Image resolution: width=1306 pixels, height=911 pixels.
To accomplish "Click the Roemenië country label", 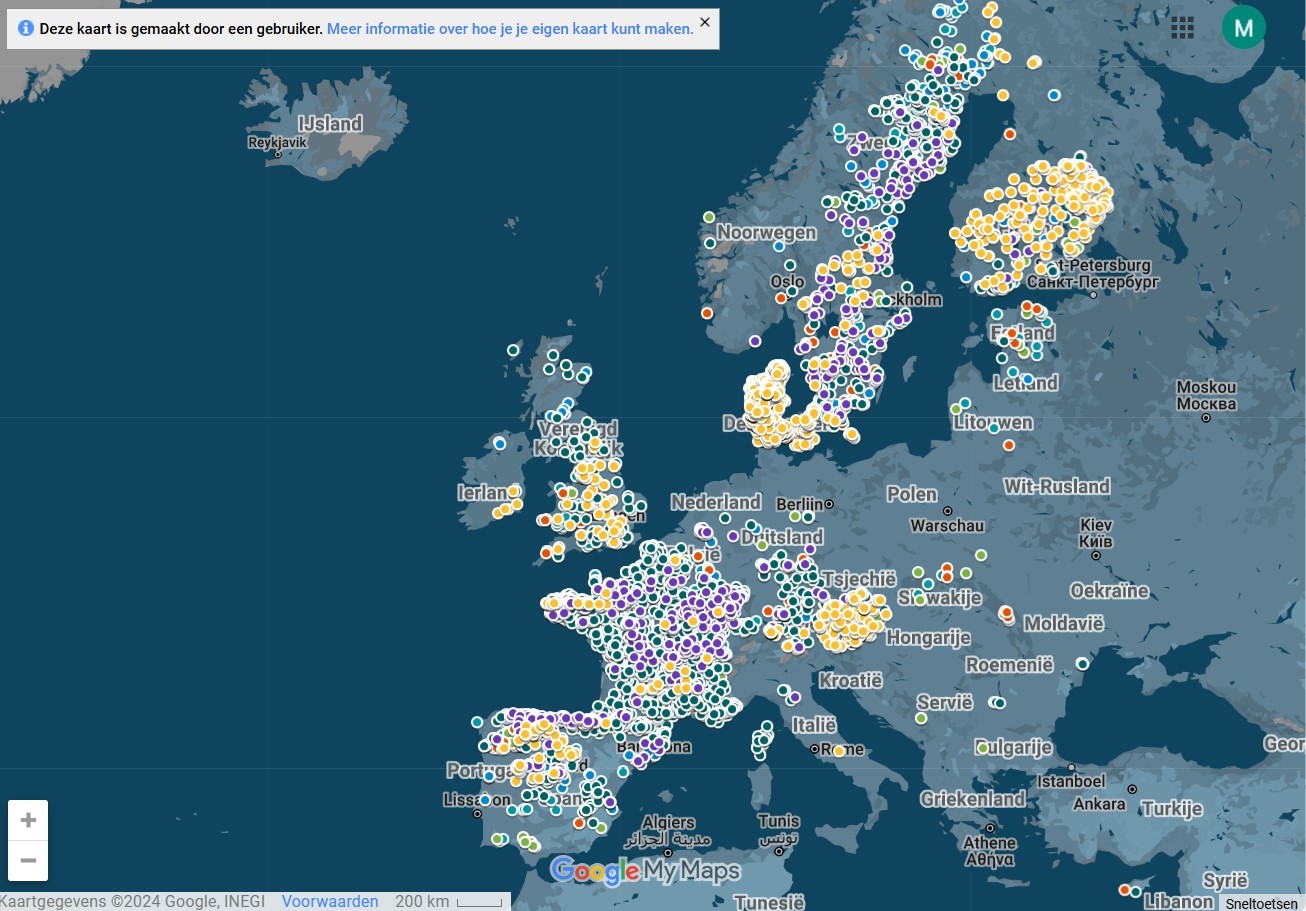I will 1010,664.
